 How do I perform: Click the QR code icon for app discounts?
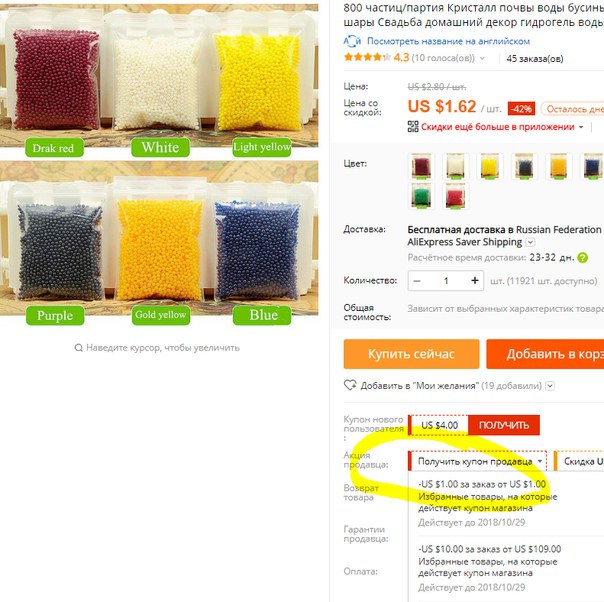(x=413, y=127)
